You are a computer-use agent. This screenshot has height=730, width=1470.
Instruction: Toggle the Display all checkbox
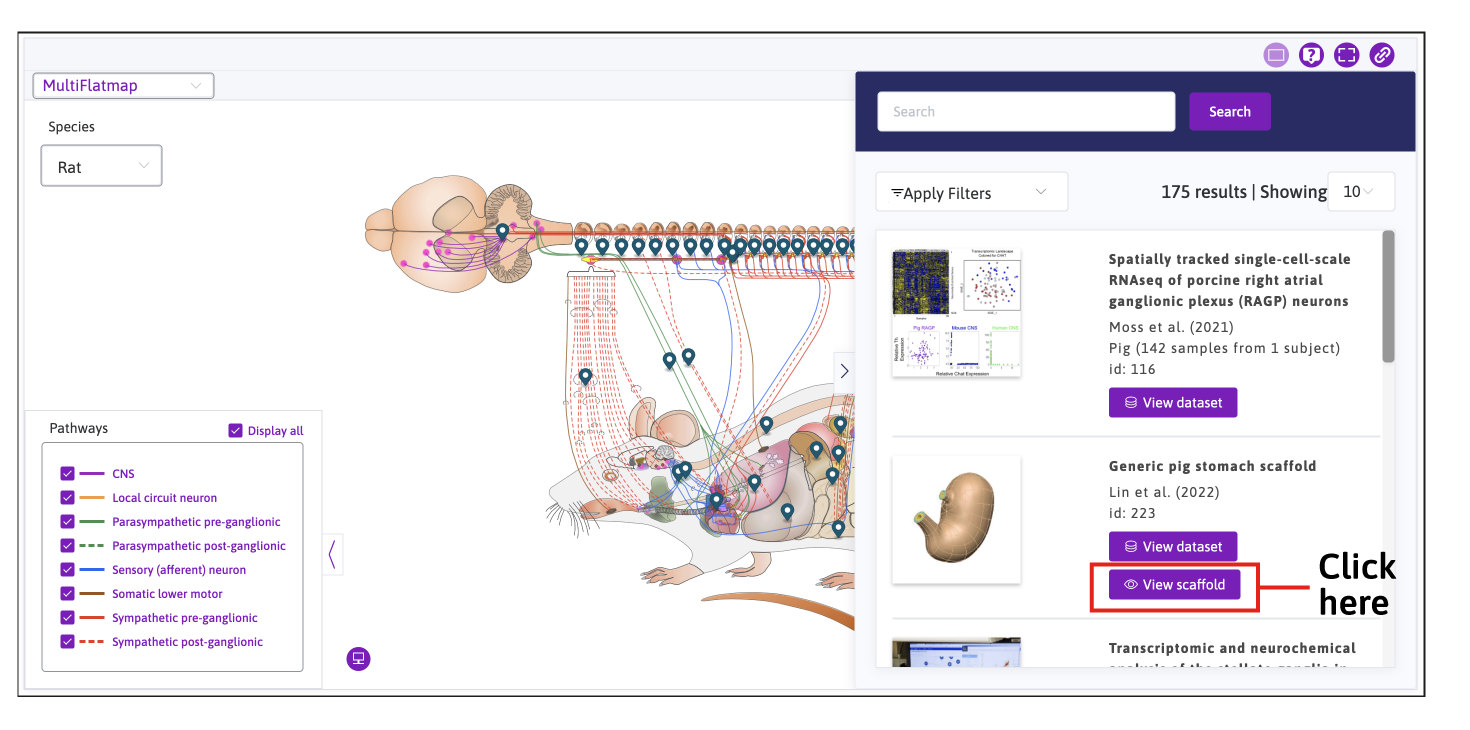(x=236, y=431)
